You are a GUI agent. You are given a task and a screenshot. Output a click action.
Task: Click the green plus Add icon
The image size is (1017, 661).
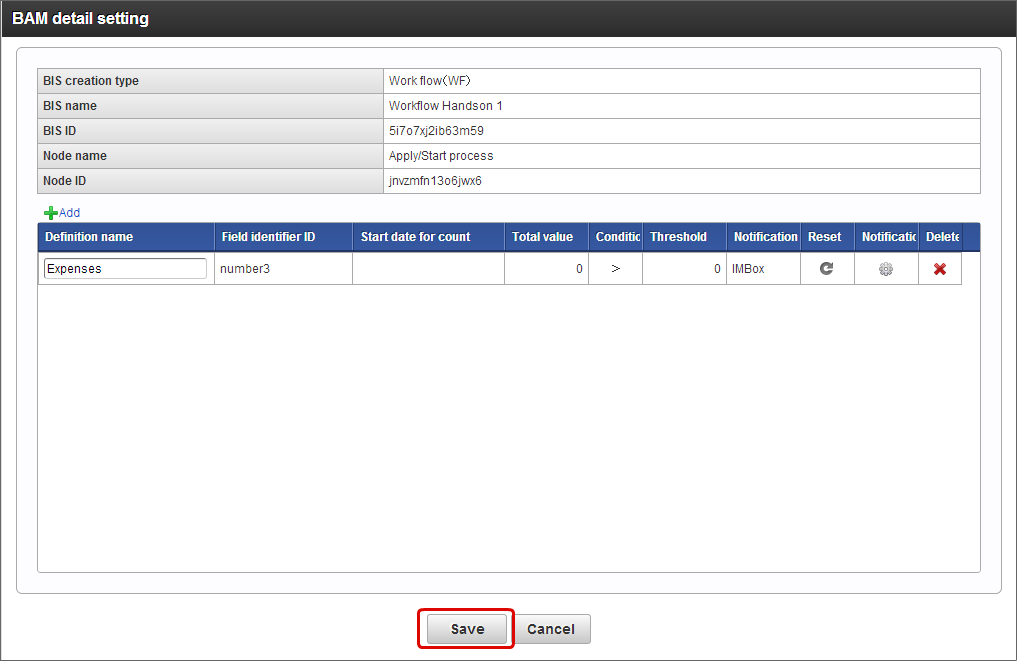tap(50, 213)
